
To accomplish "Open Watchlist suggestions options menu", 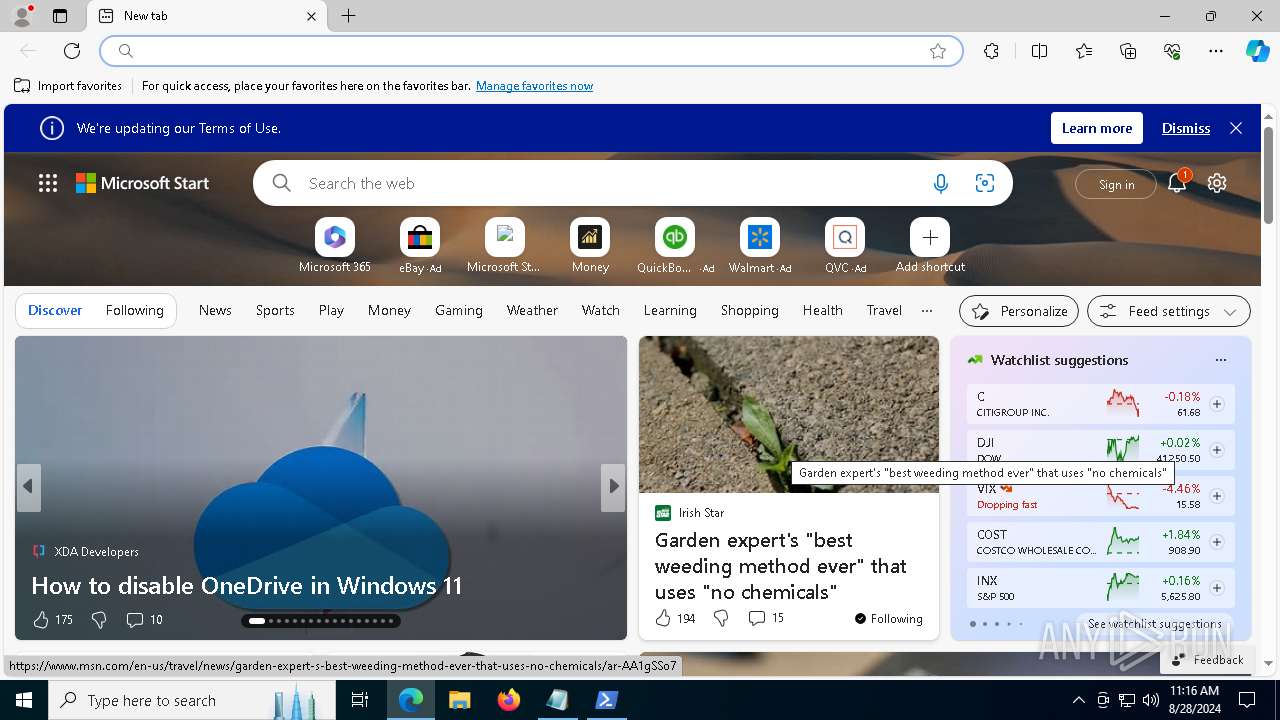I will 1220,360.
